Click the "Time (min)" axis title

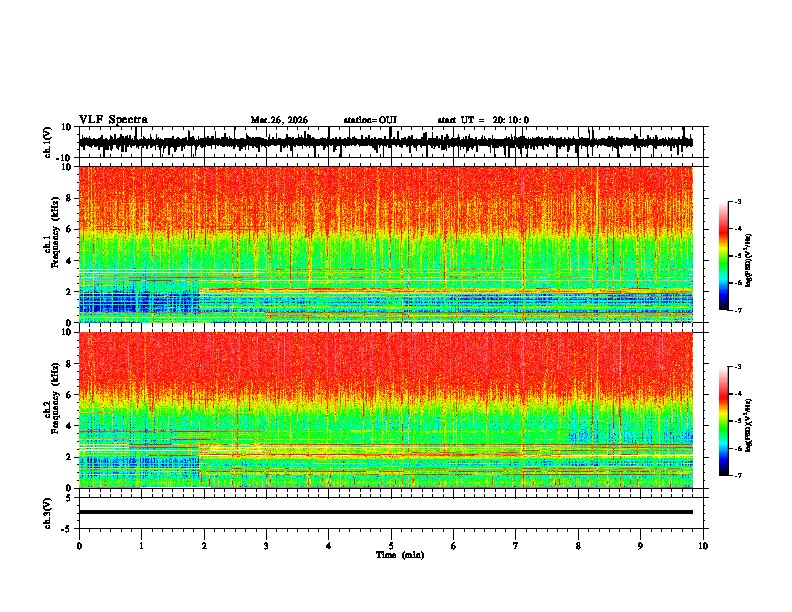click(x=400, y=555)
